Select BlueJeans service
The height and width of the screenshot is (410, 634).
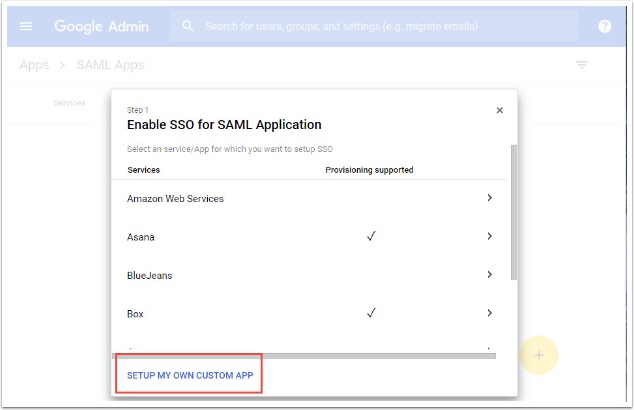point(150,275)
